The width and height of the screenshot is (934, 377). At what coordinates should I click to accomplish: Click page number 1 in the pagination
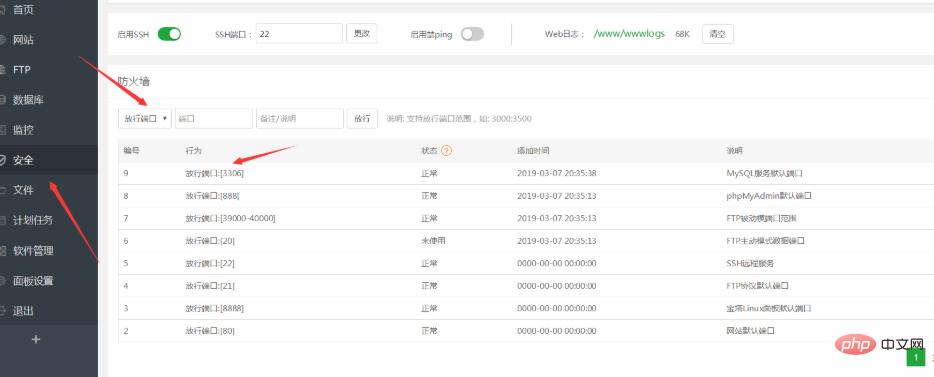click(x=916, y=357)
